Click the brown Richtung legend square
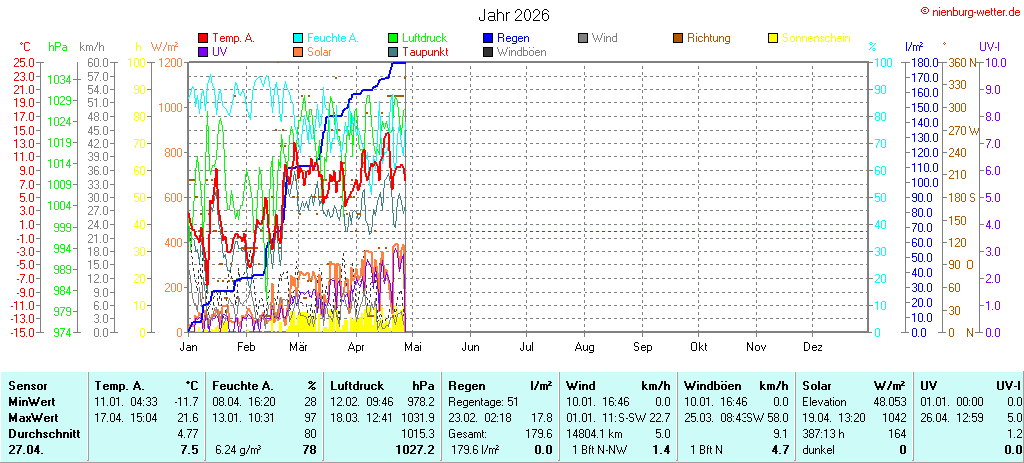 [x=677, y=38]
